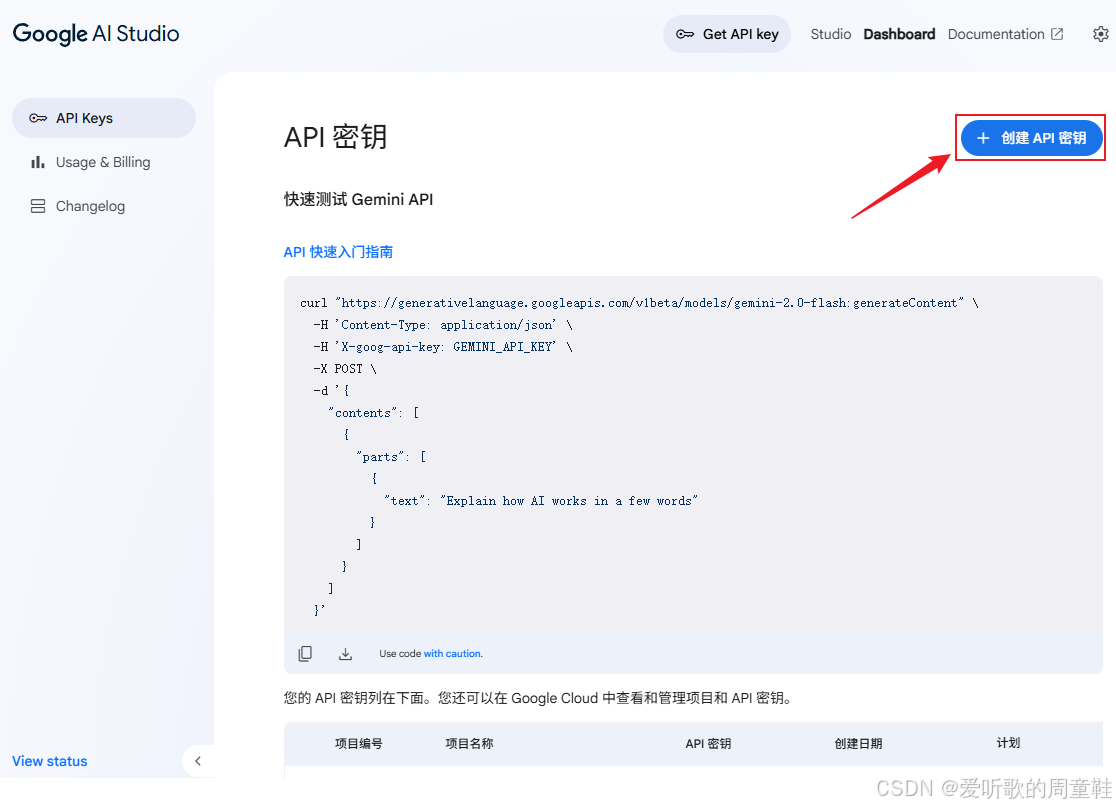The image size is (1116, 808).
Task: Select the API Keys sidebar icon
Action: coord(39,118)
